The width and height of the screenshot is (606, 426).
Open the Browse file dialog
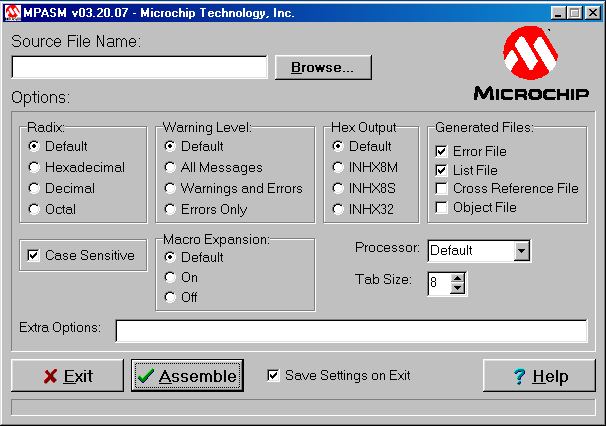(323, 67)
